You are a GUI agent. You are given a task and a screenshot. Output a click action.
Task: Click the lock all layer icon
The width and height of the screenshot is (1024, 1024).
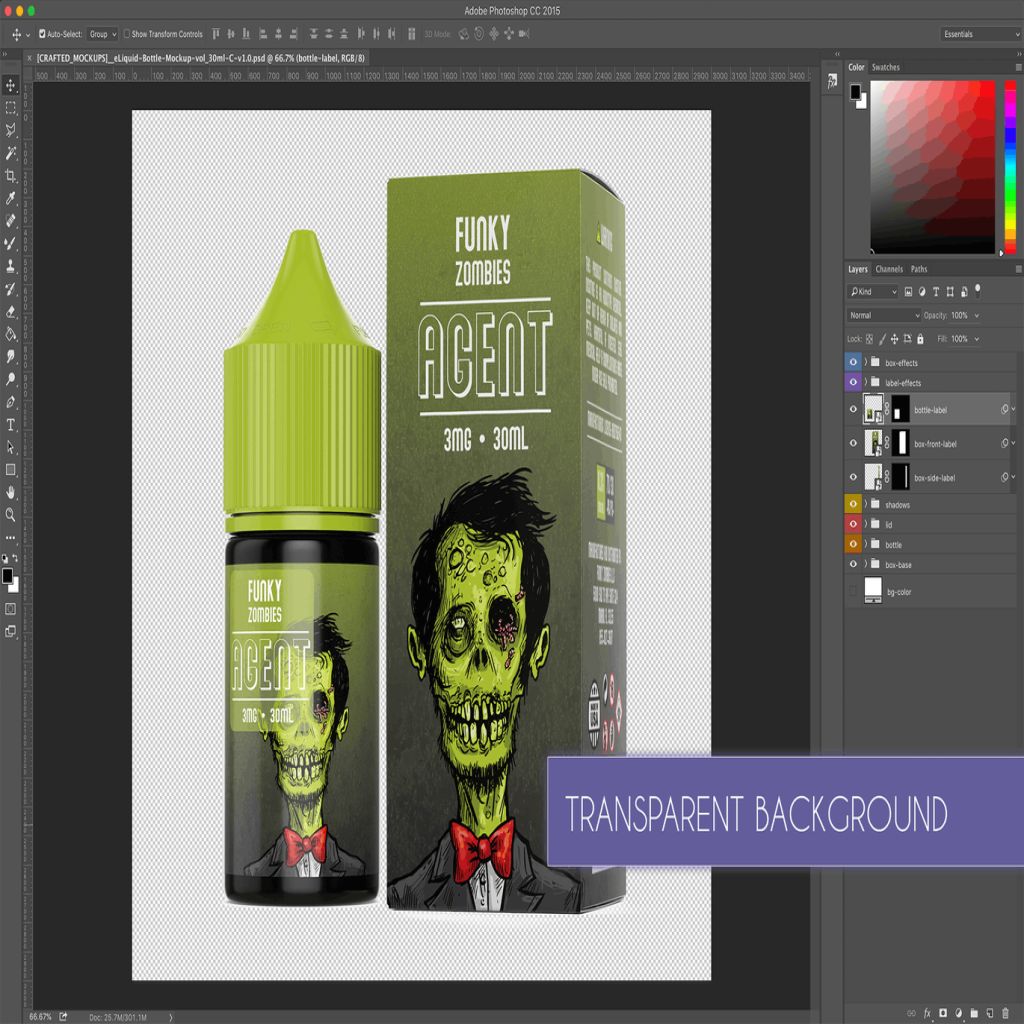point(920,339)
